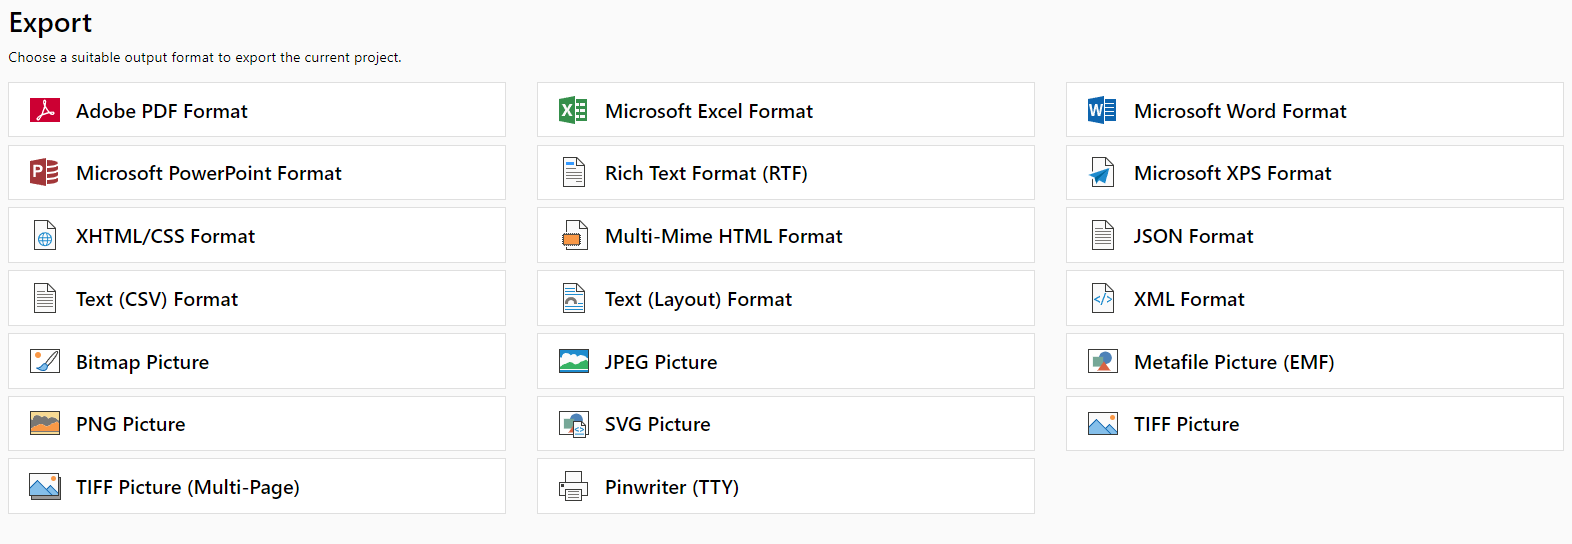Viewport: 1572px width, 544px height.
Task: Select Text (Layout) Format export
Action: 786,298
